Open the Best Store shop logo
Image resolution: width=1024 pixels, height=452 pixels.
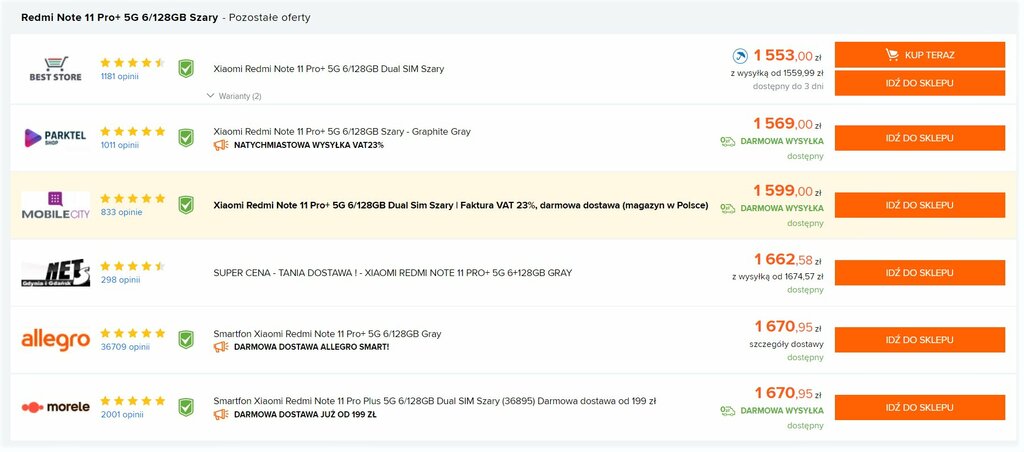click(x=56, y=69)
